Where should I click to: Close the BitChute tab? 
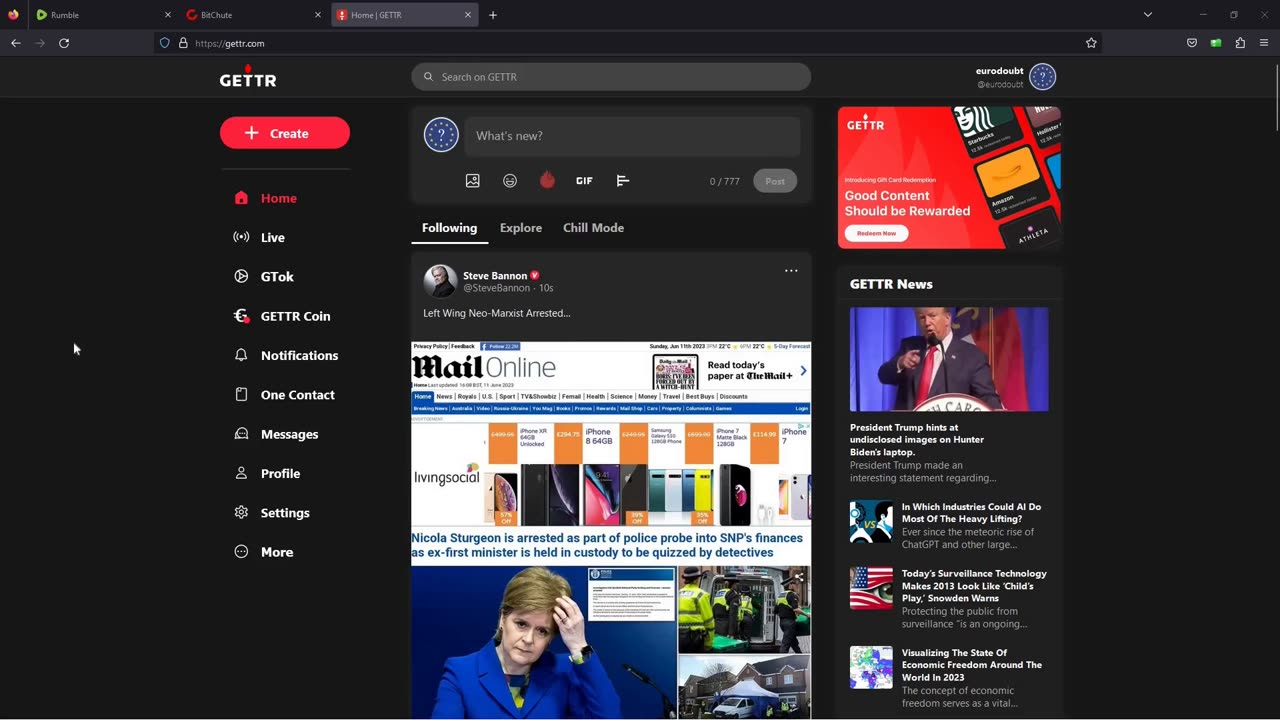318,15
